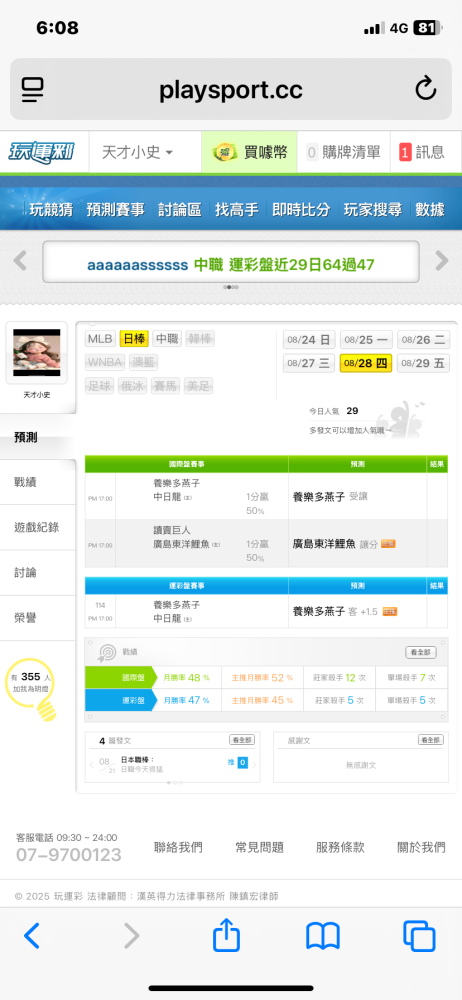Choose the 08/29 五 date
This screenshot has height=1000, width=462.
point(424,364)
